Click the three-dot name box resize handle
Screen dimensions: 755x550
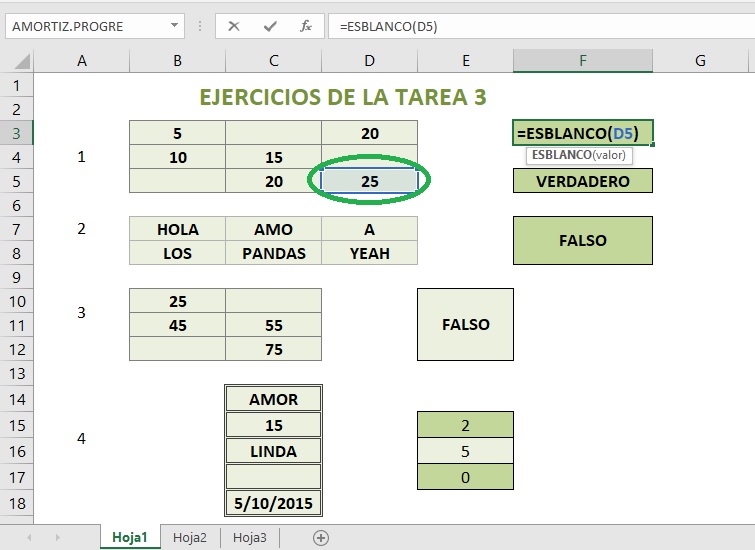pyautogui.click(x=200, y=26)
